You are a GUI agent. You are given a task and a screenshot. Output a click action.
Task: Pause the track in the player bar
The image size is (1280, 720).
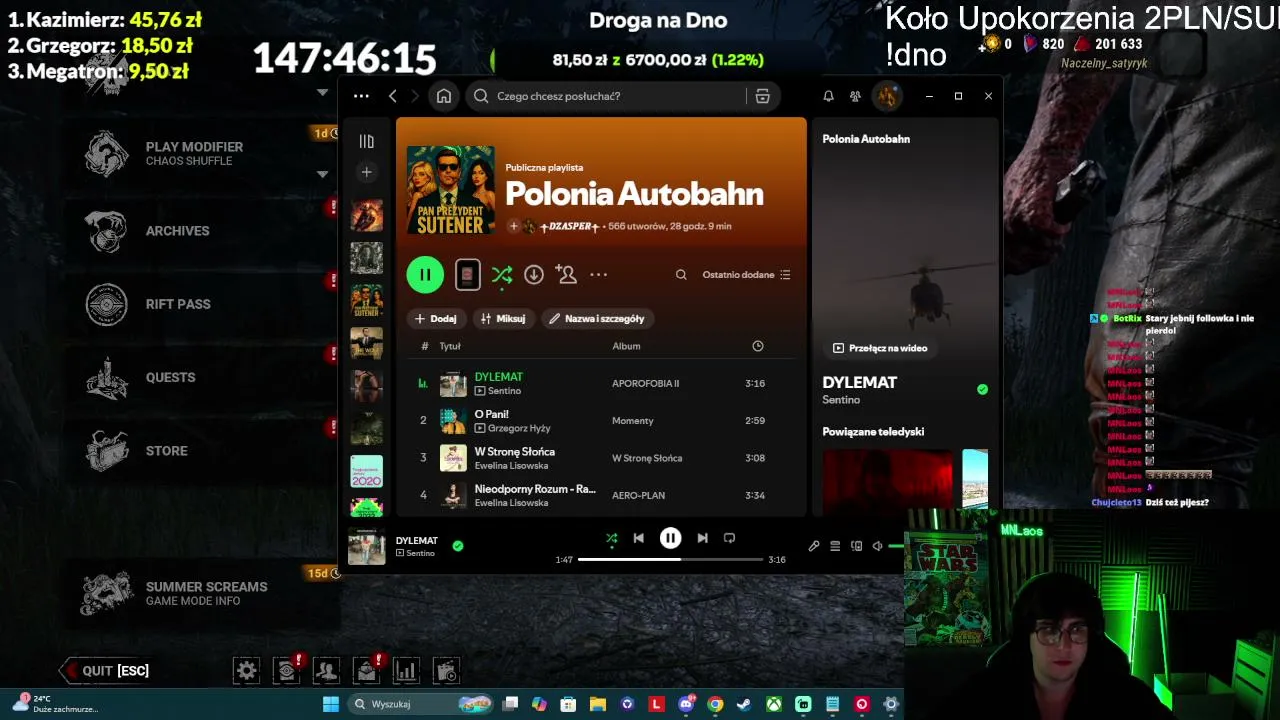(x=670, y=538)
